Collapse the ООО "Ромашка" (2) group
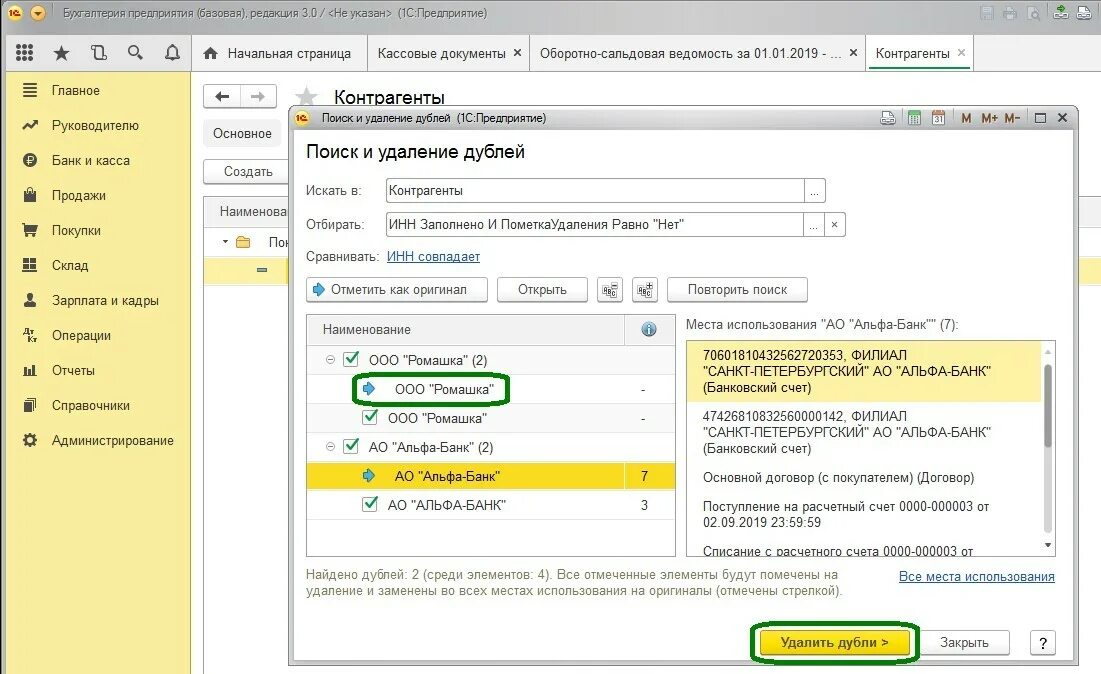 coord(330,359)
